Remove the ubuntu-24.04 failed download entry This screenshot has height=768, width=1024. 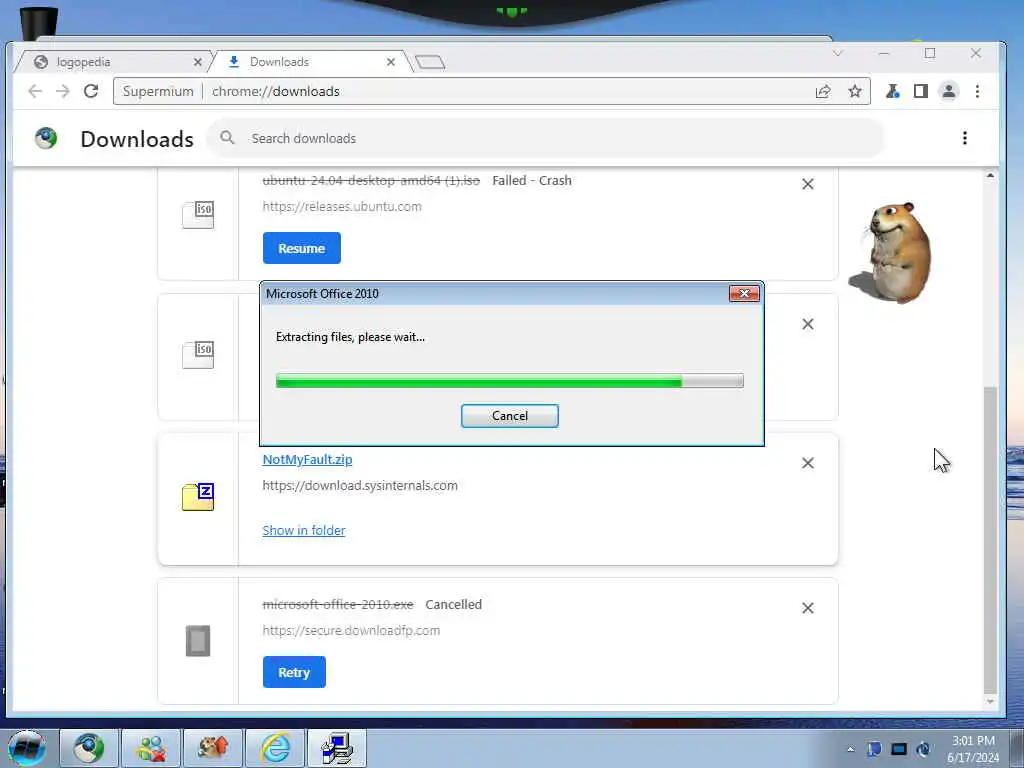(808, 184)
